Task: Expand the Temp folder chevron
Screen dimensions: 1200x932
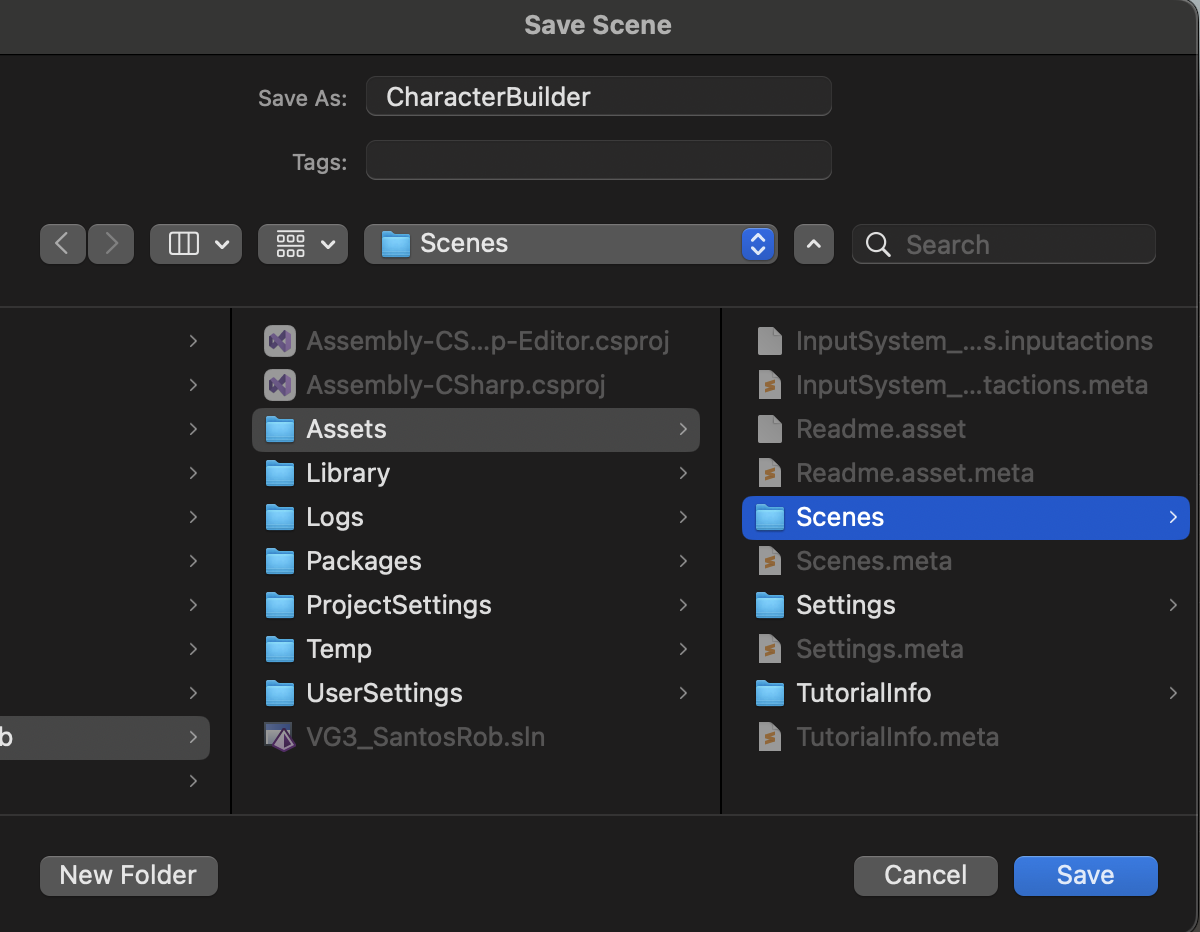Action: (x=683, y=649)
